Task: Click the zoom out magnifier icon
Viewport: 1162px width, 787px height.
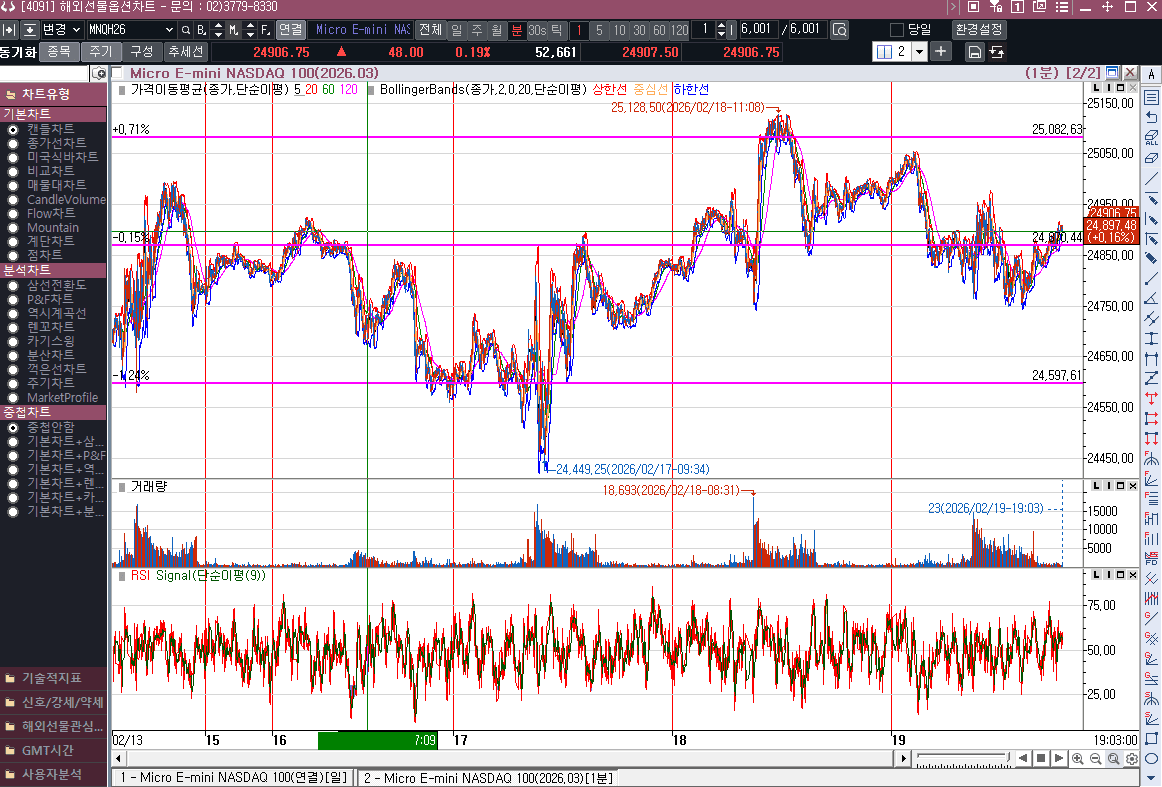Action: 1095,759
